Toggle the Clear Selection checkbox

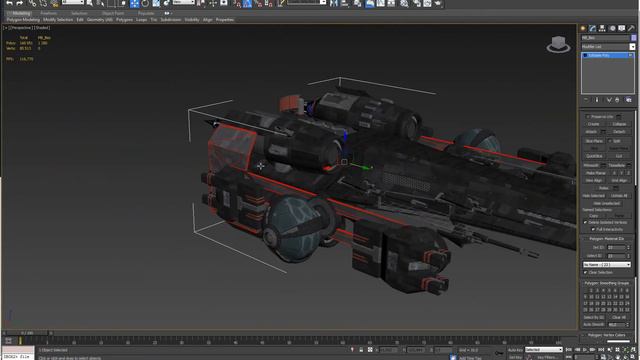pos(586,272)
